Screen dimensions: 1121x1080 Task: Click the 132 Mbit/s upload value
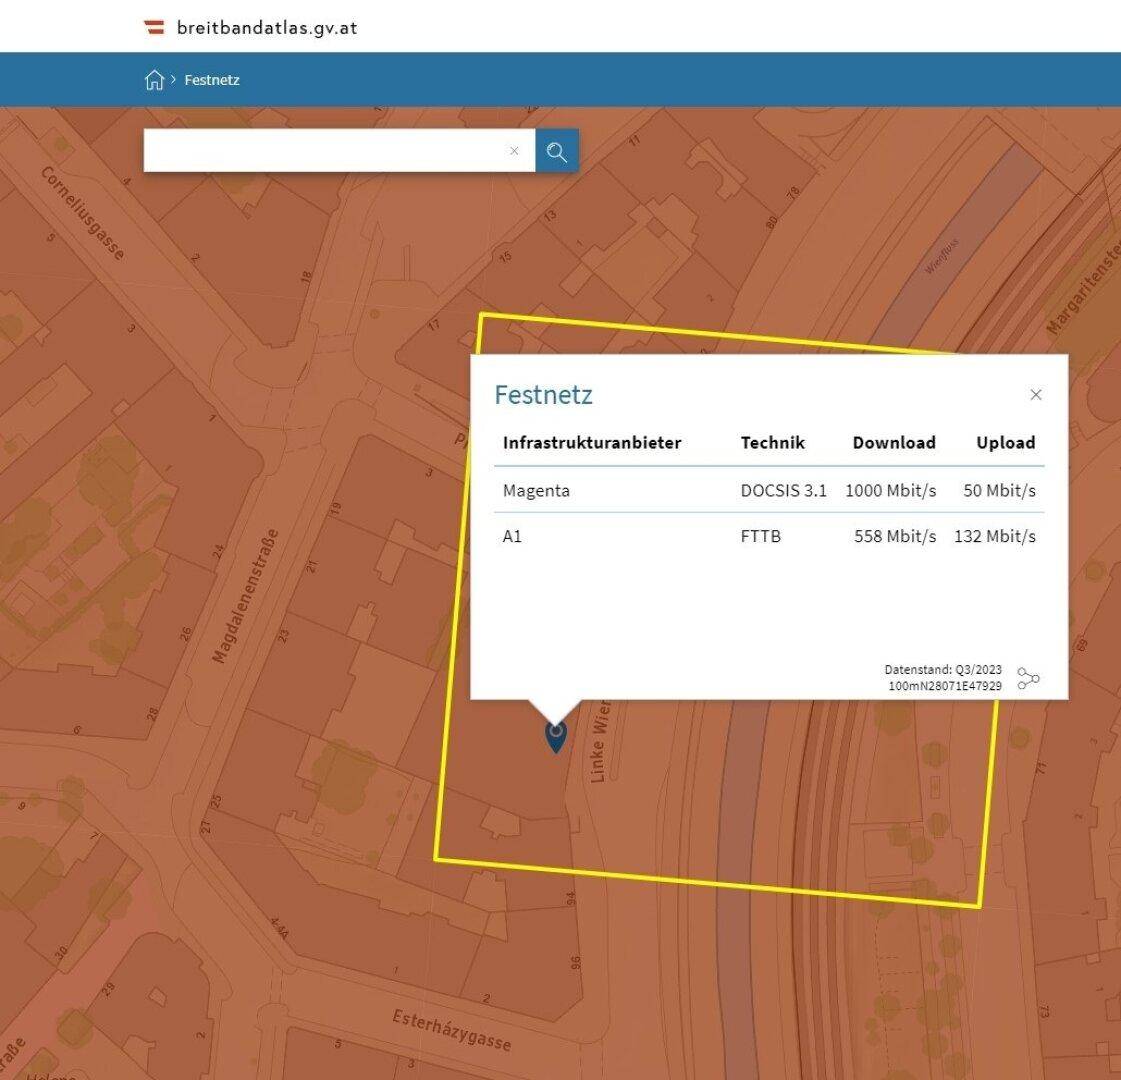[994, 536]
